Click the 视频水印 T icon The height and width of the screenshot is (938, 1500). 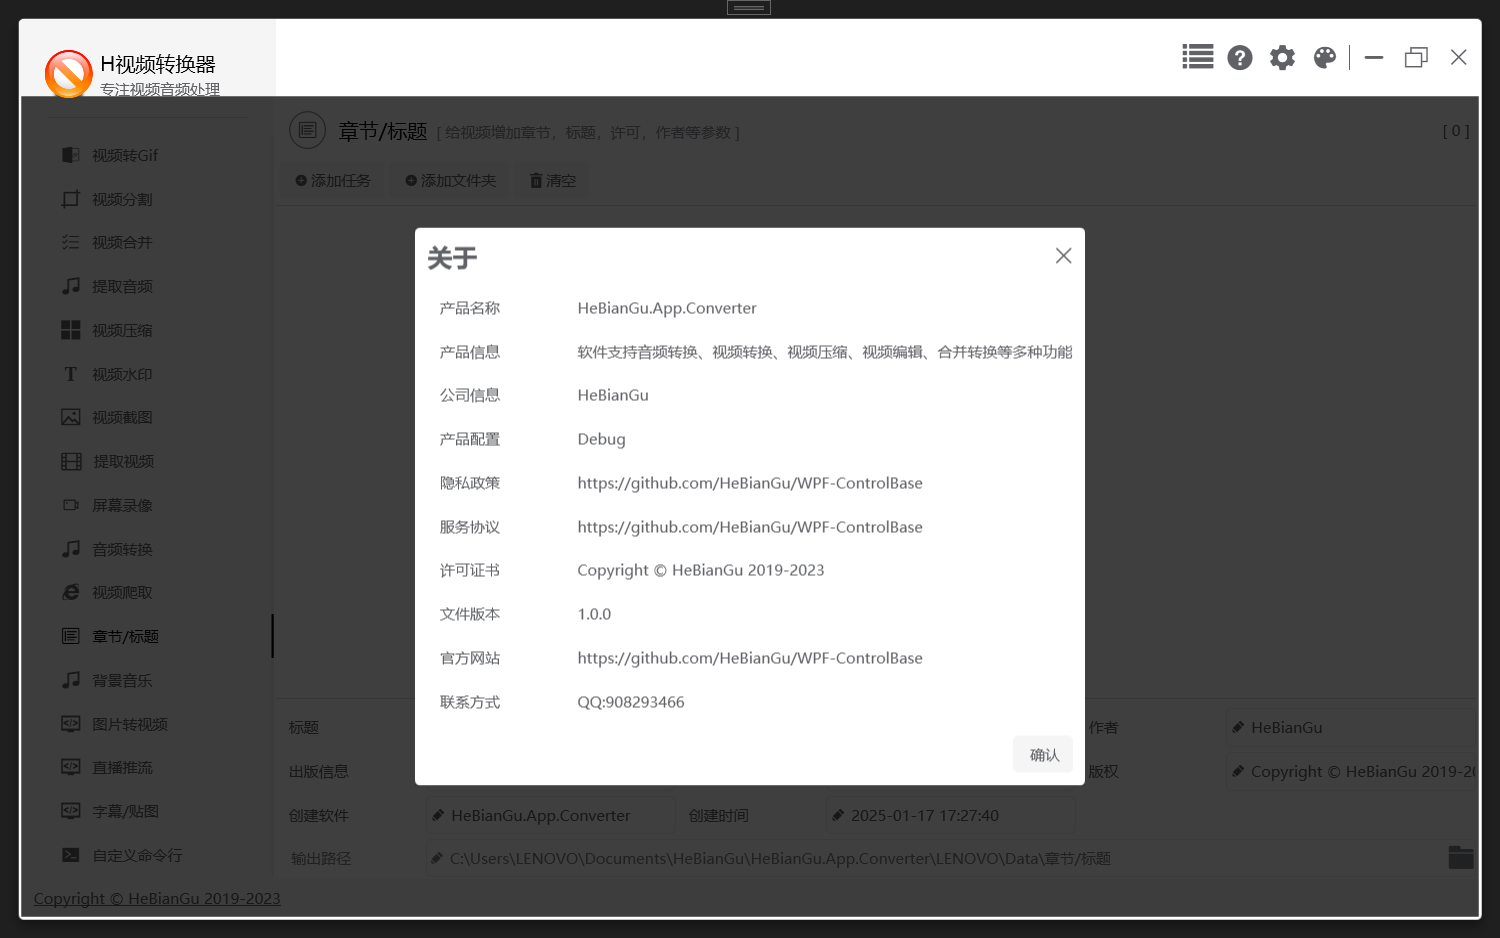click(71, 374)
